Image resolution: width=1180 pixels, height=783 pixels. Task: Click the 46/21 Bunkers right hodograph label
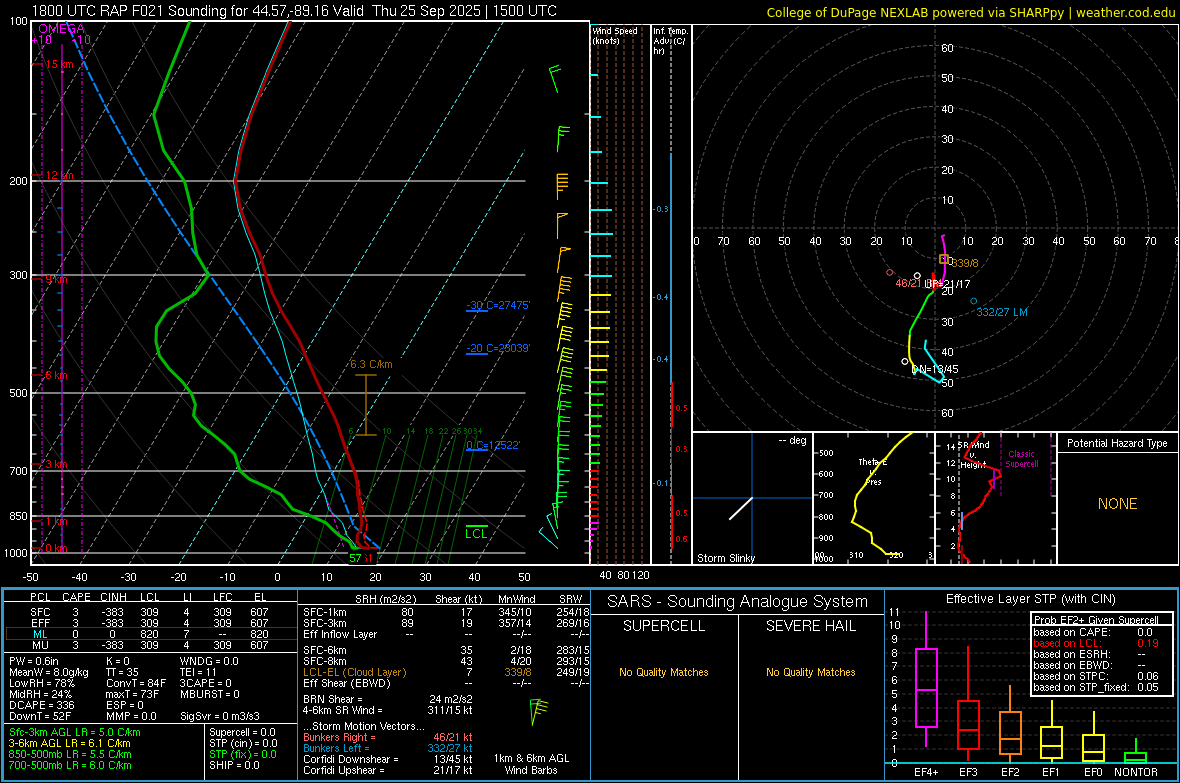[908, 283]
